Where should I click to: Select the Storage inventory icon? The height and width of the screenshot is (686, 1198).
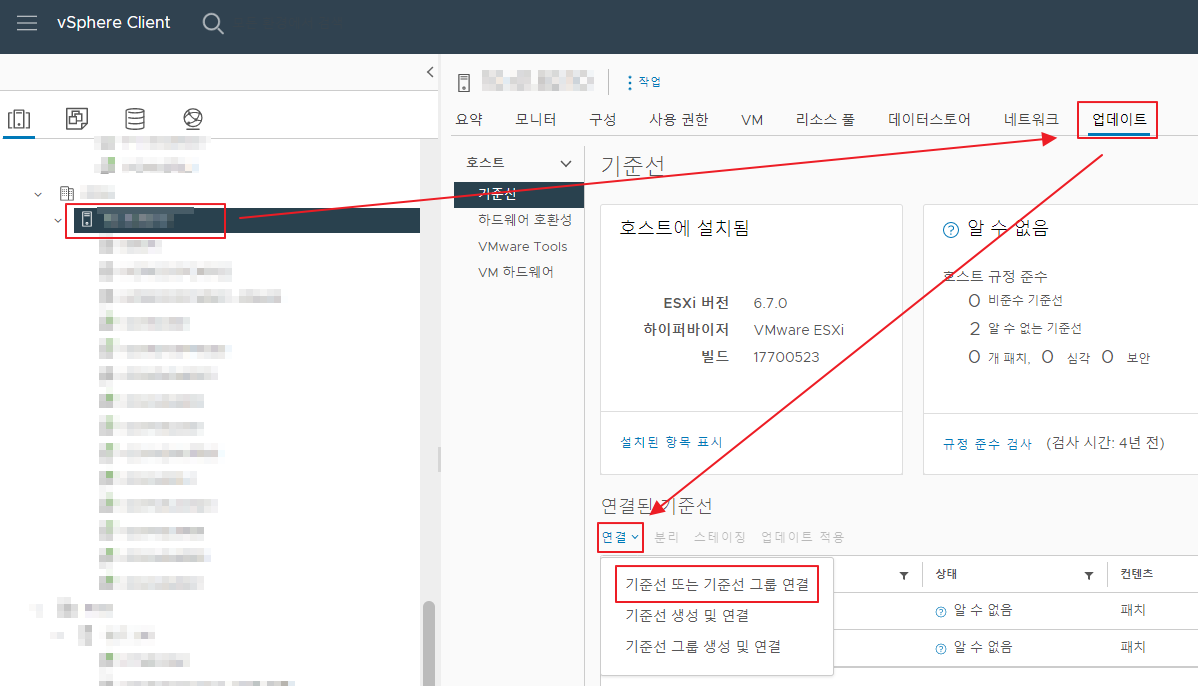[x=134, y=119]
